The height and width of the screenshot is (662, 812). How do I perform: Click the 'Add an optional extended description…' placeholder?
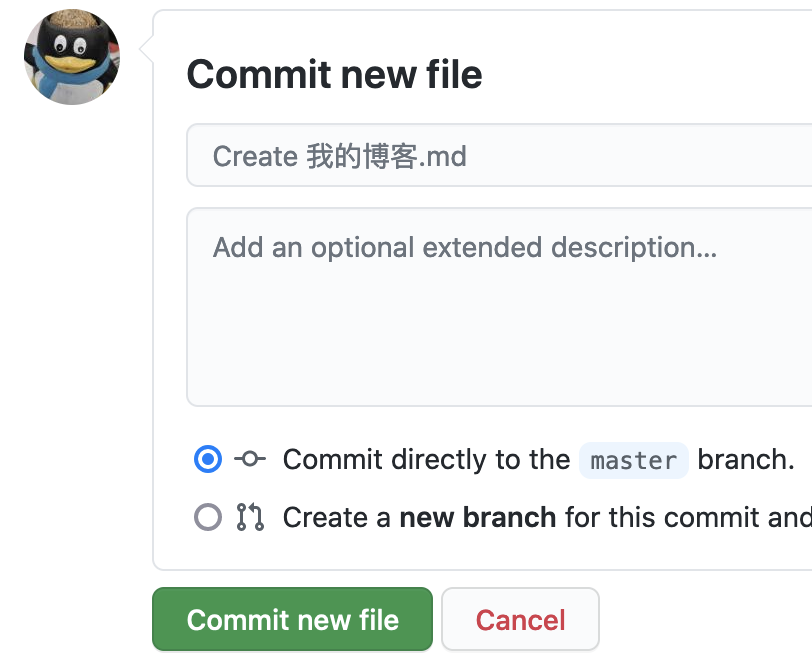tap(464, 247)
